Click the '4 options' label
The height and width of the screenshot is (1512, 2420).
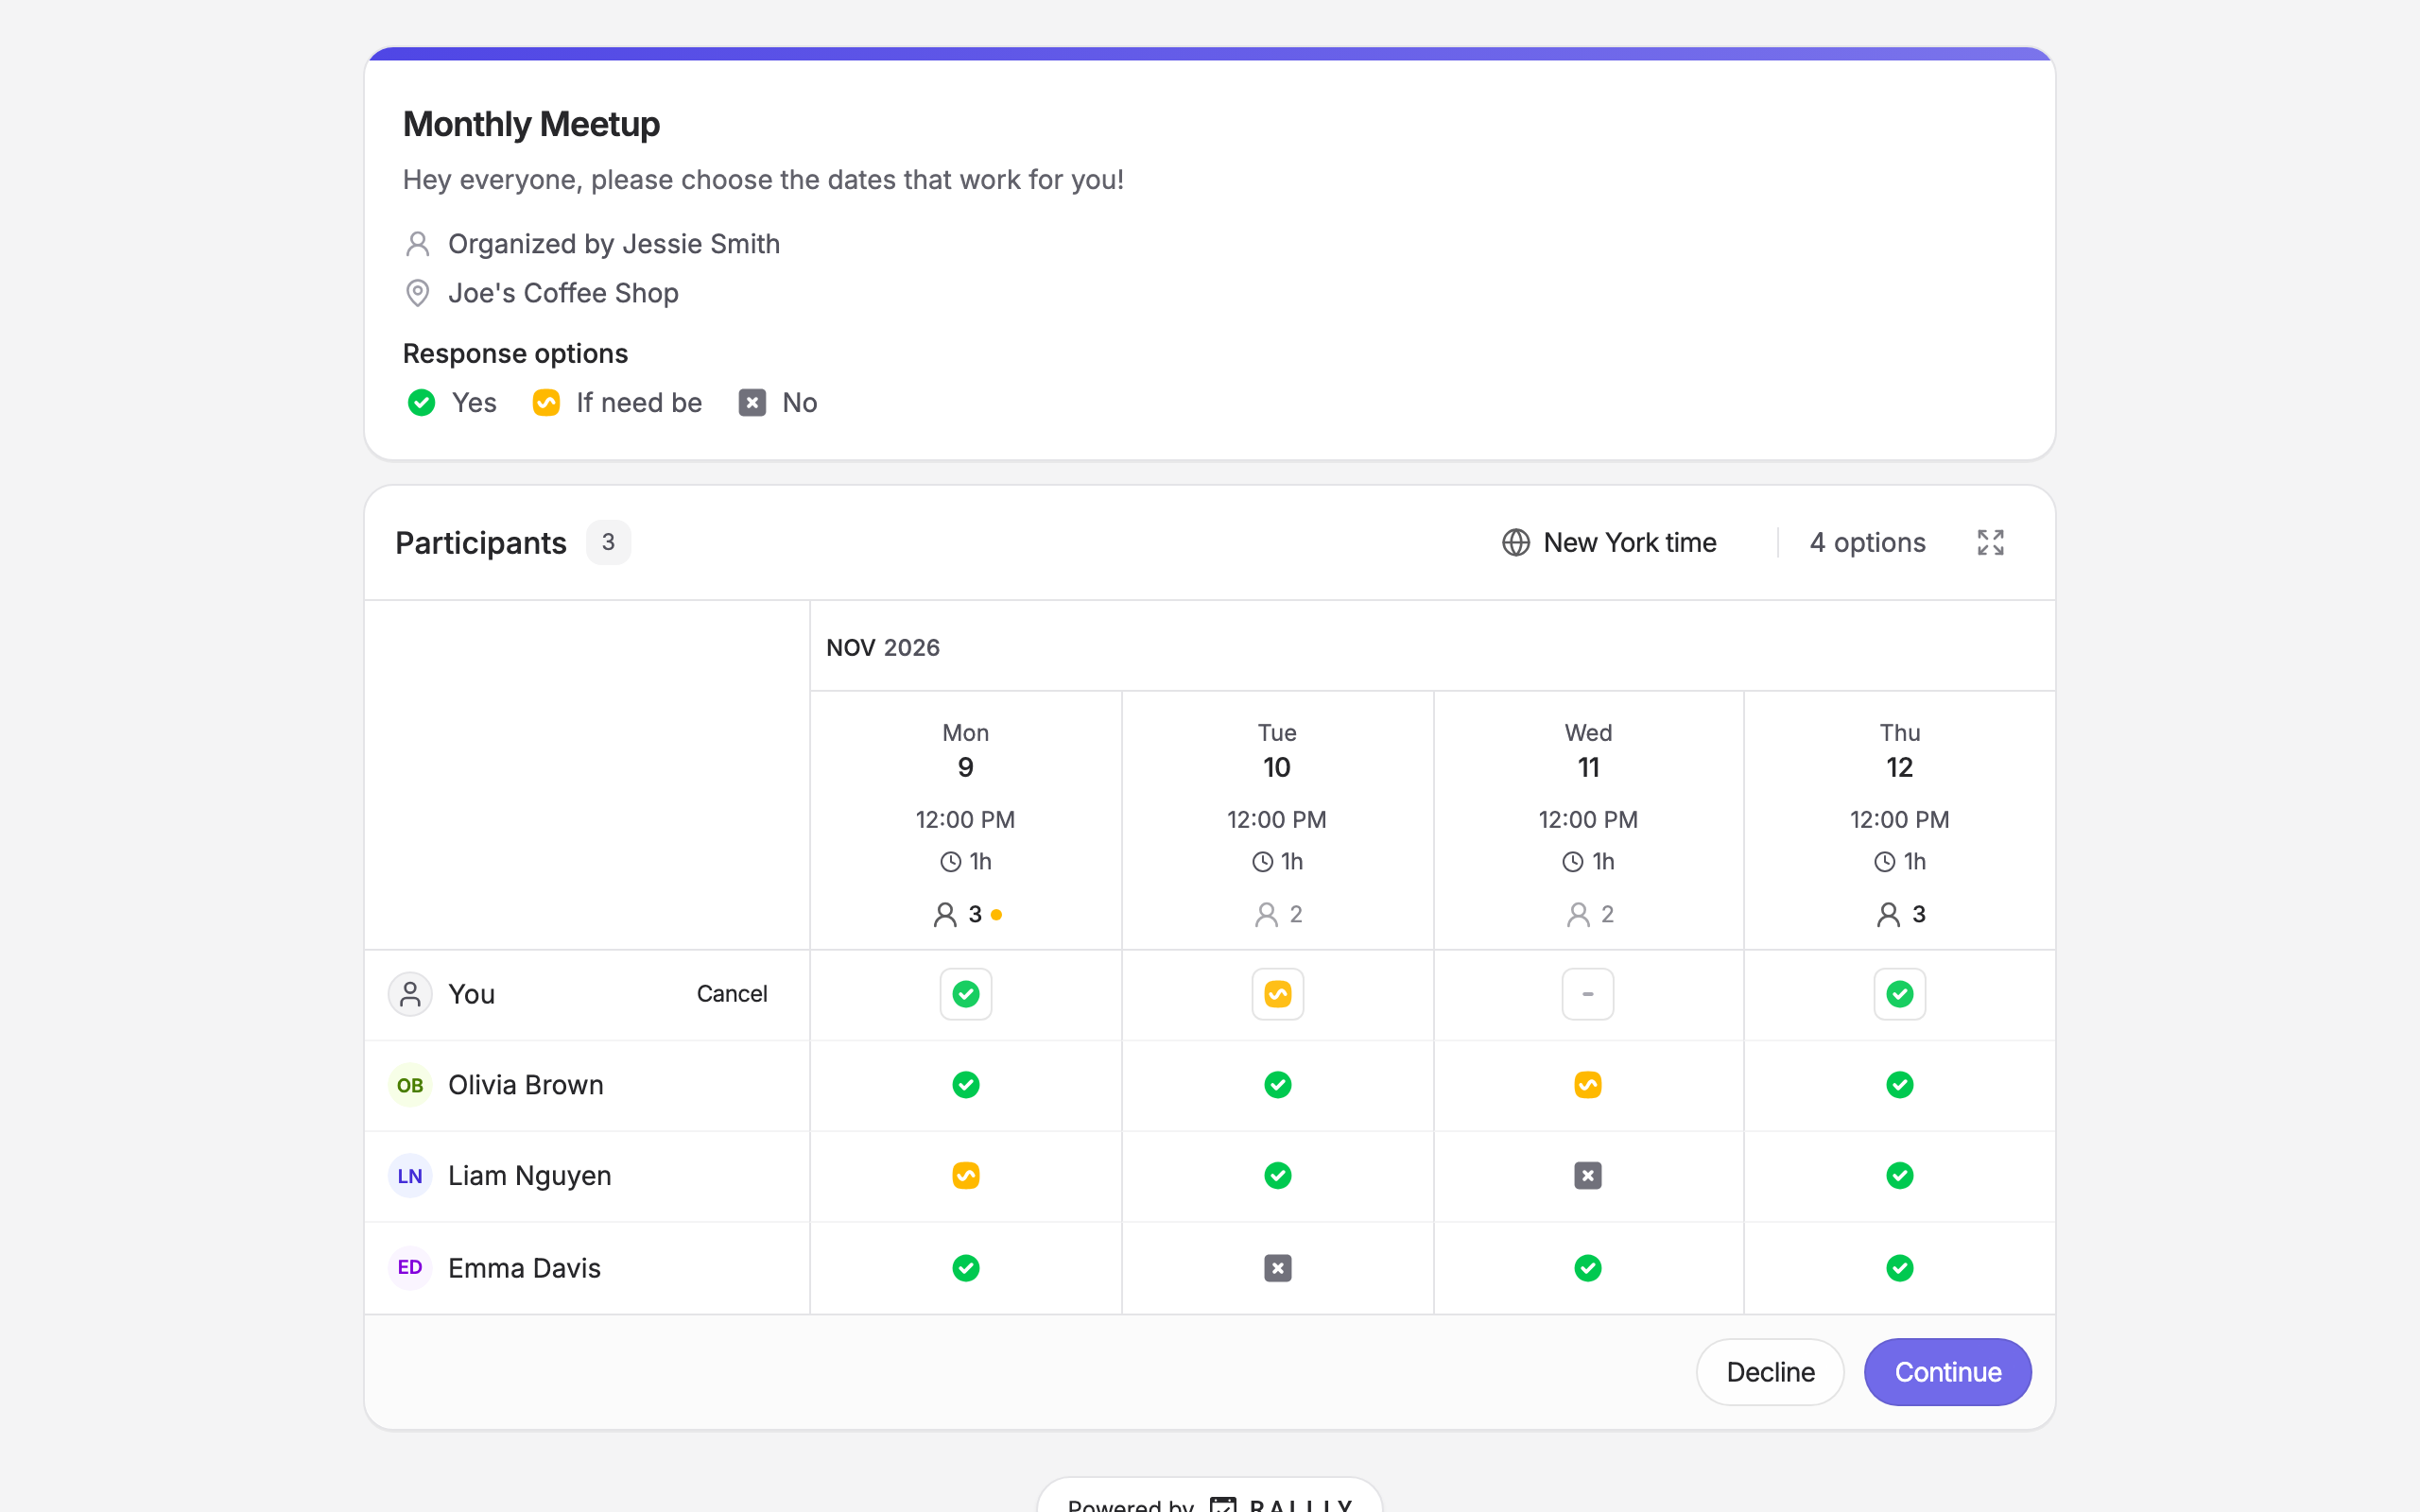(x=1867, y=542)
